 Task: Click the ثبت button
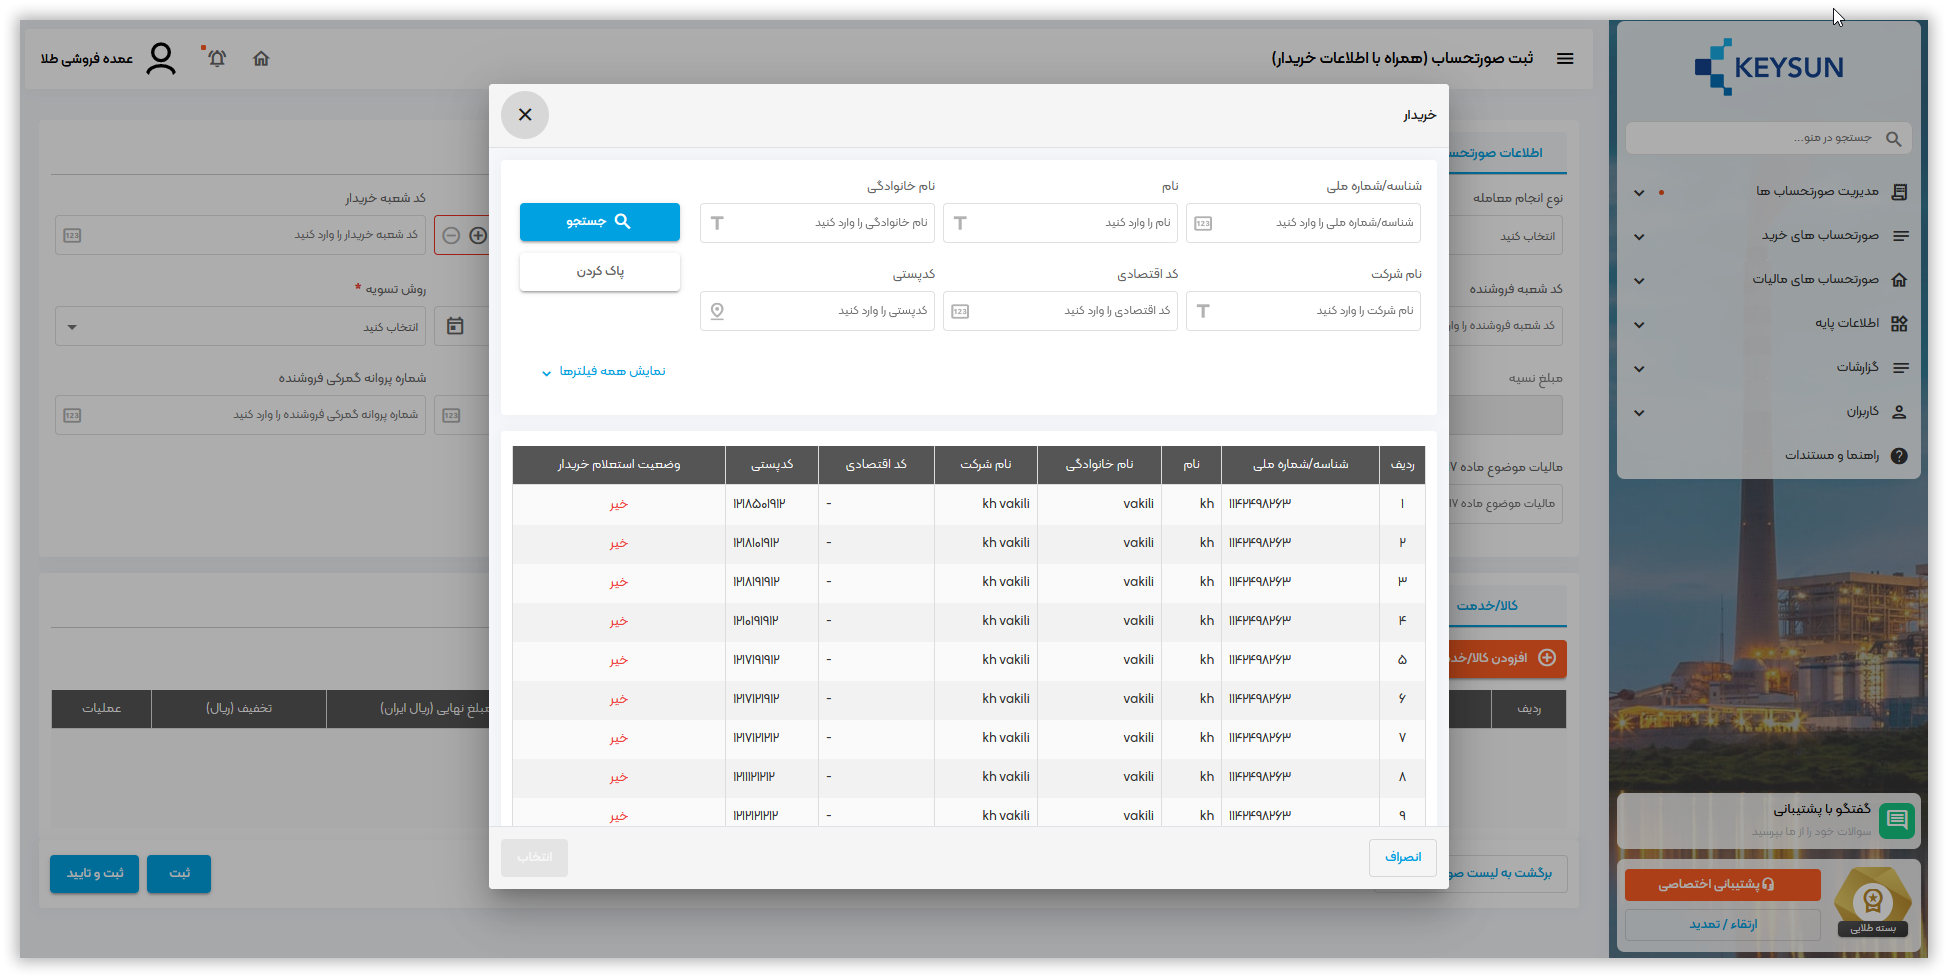(x=179, y=874)
